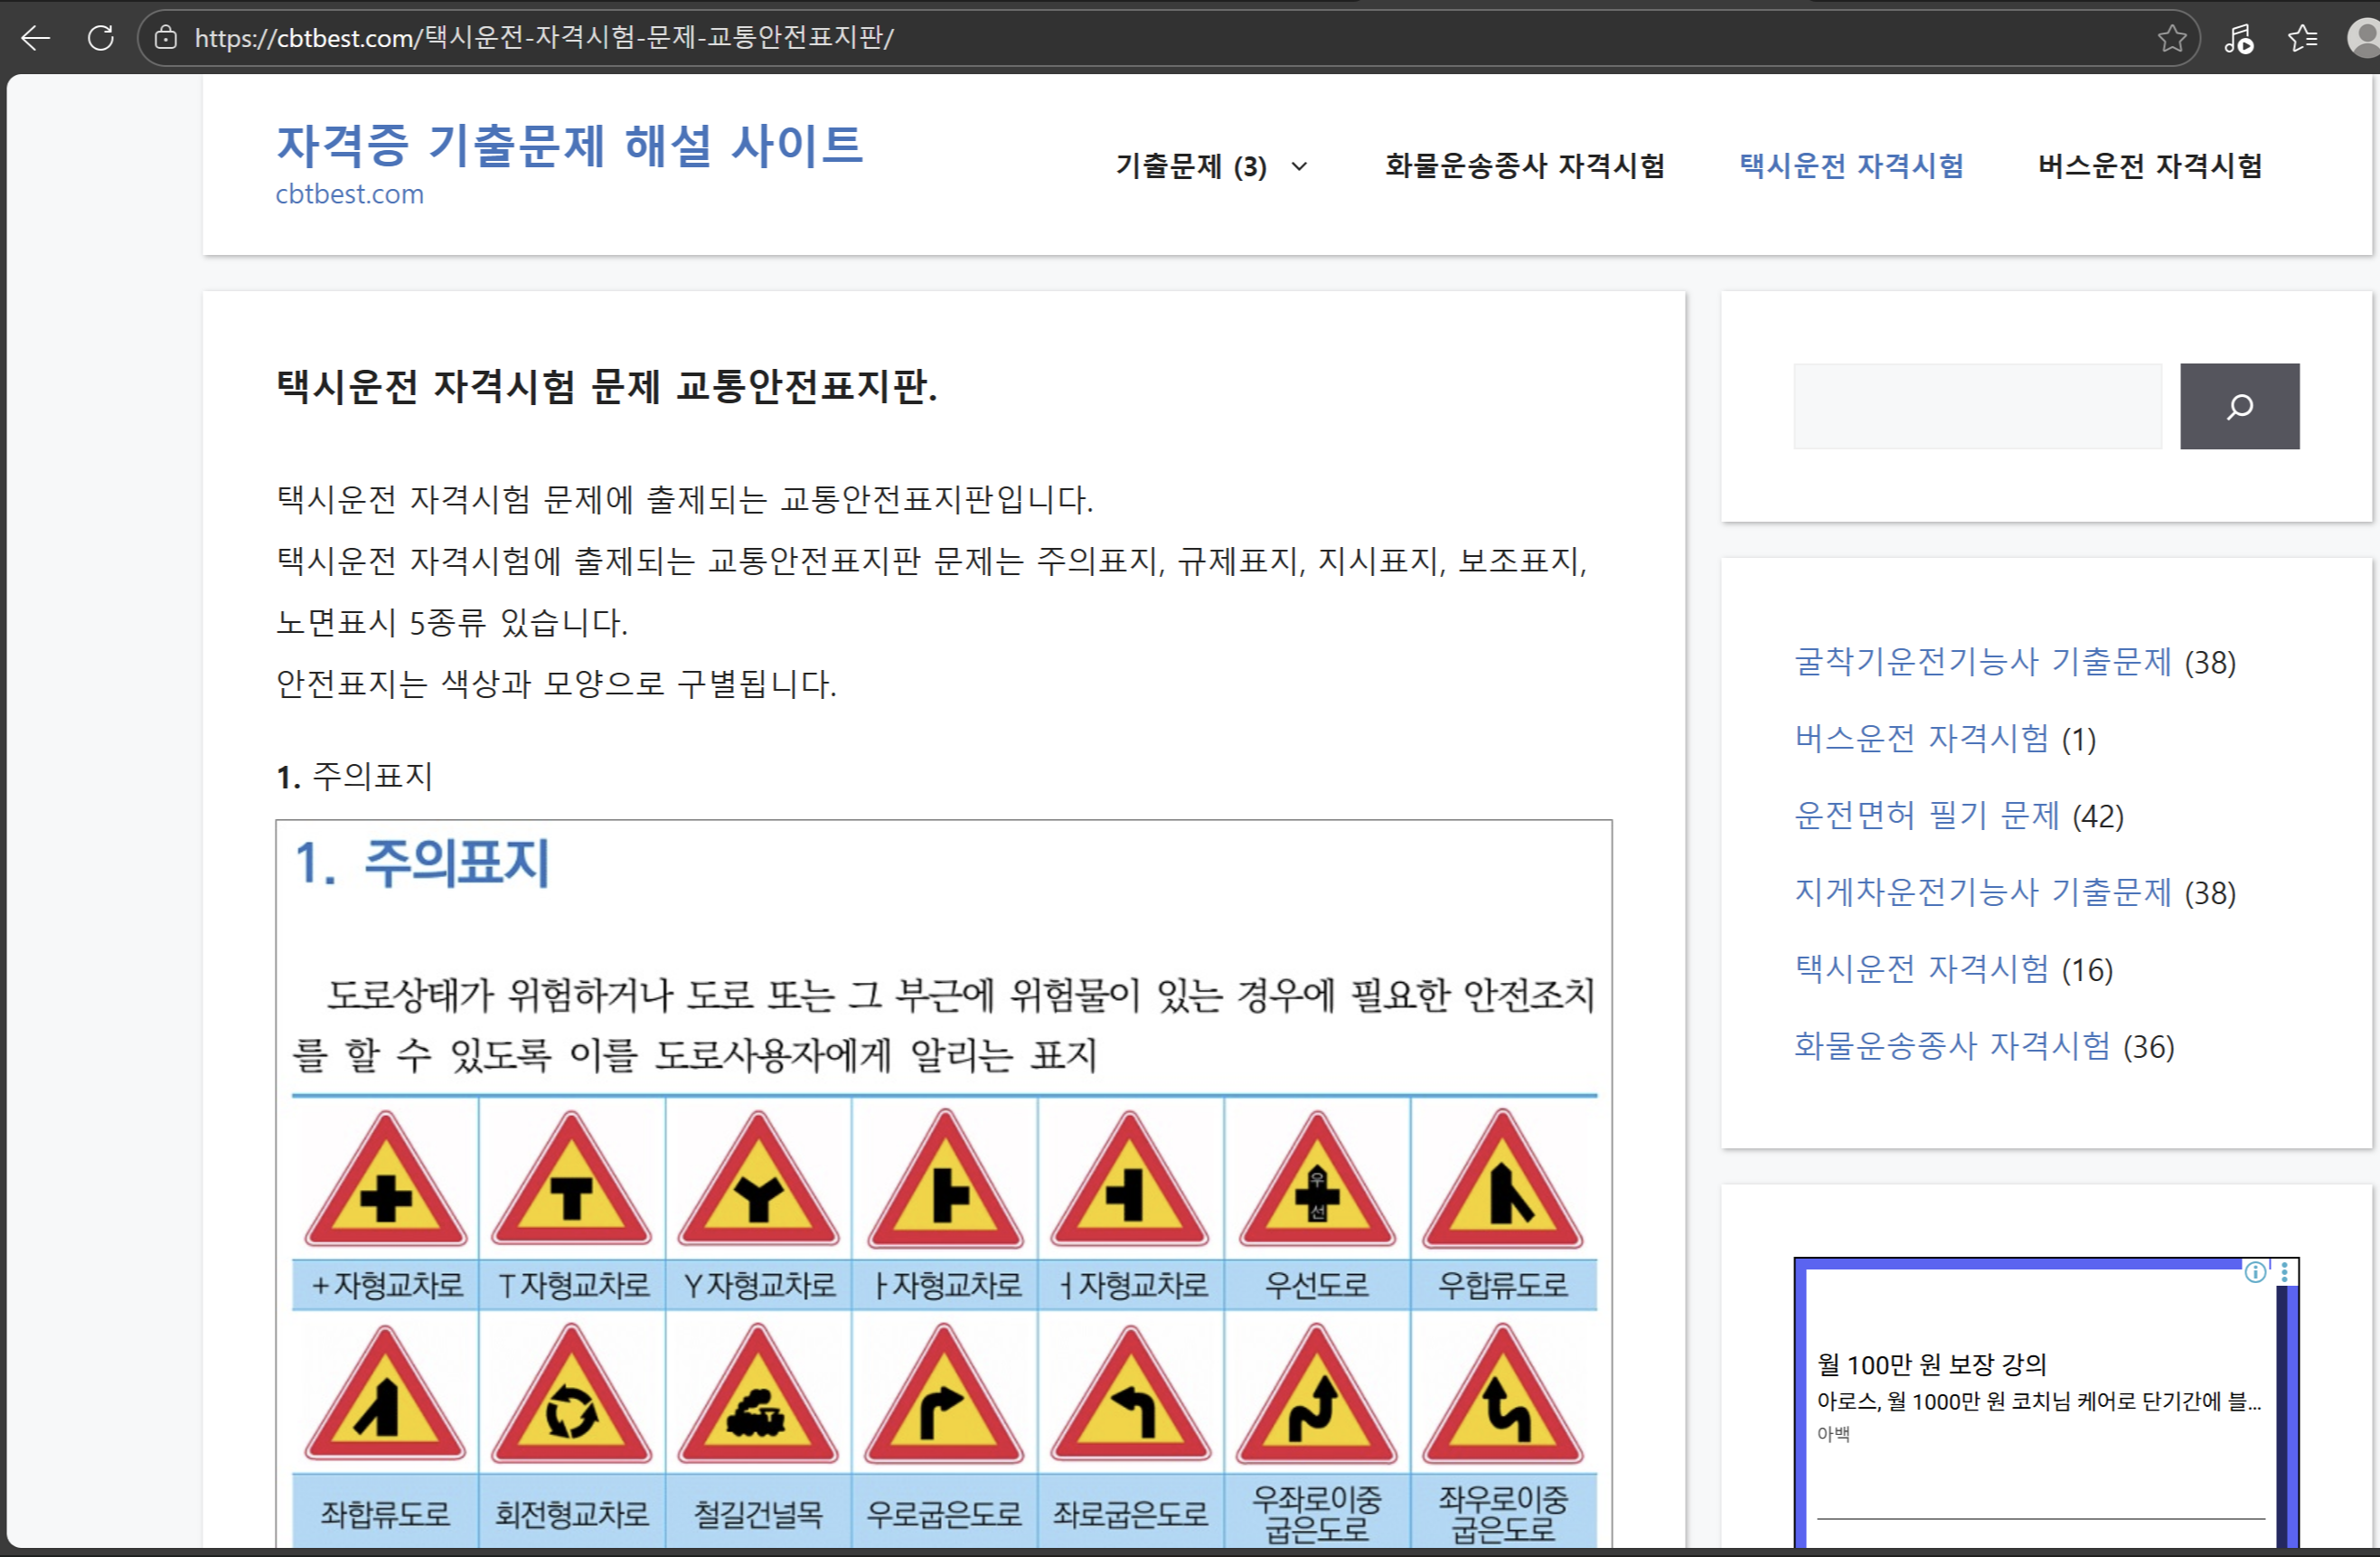Viewport: 2380px width, 1557px height.
Task: Open 지게차운전기능사 기출문제 category link
Action: click(x=1982, y=892)
